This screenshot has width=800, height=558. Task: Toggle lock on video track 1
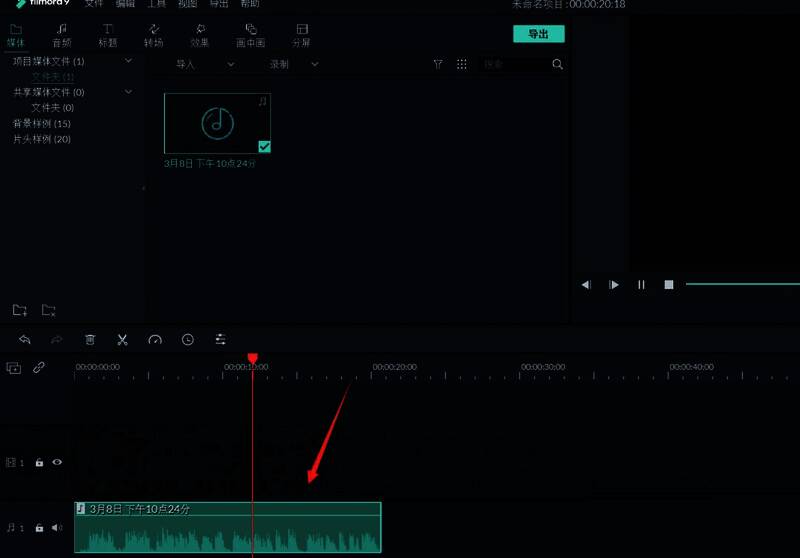[39, 463]
